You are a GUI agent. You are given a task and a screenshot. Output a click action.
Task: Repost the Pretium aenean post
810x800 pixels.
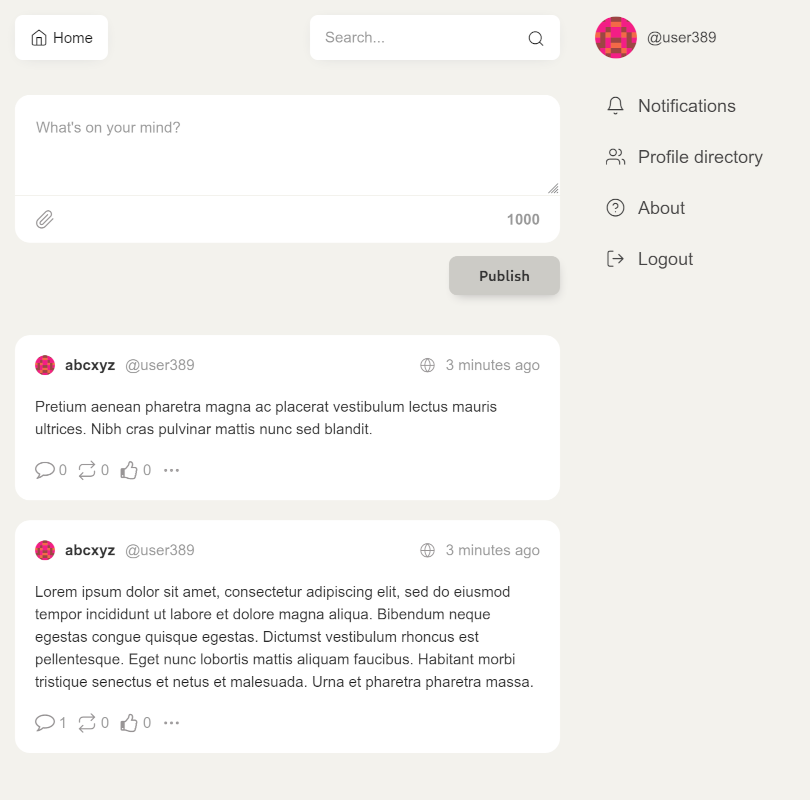pyautogui.click(x=87, y=470)
